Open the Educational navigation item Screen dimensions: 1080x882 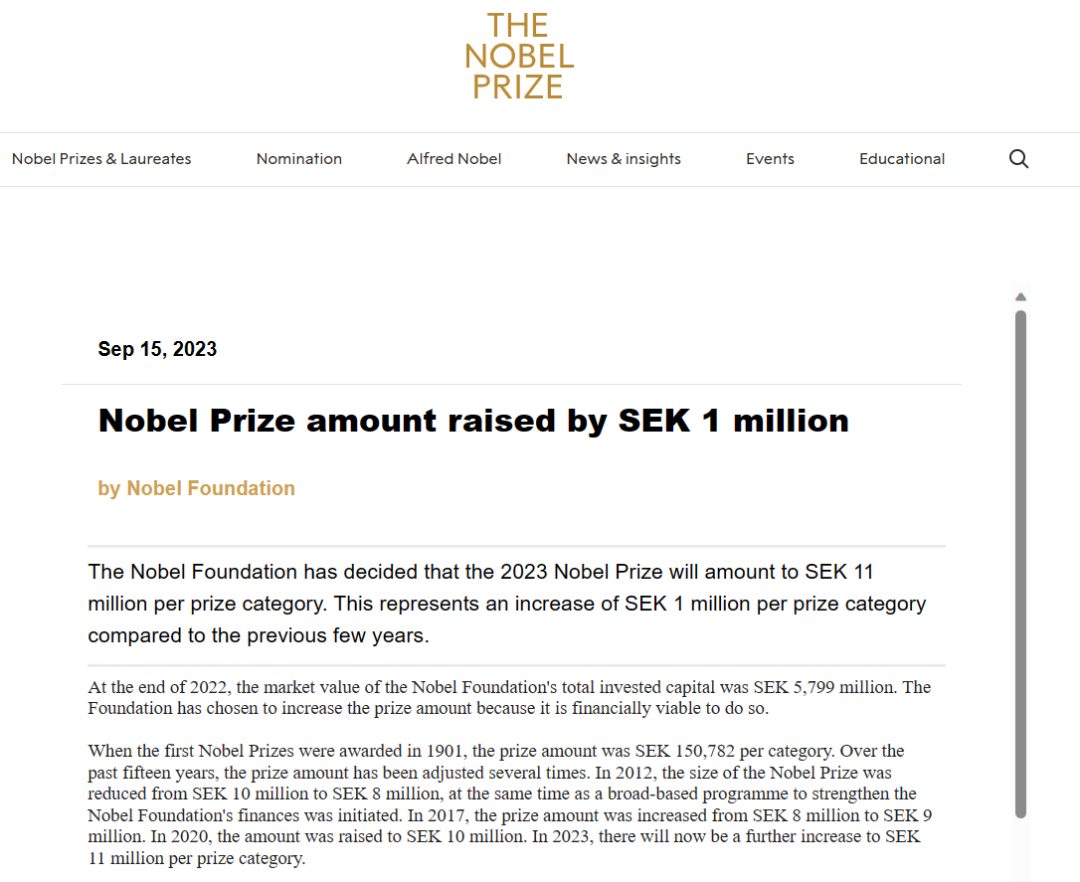click(902, 159)
